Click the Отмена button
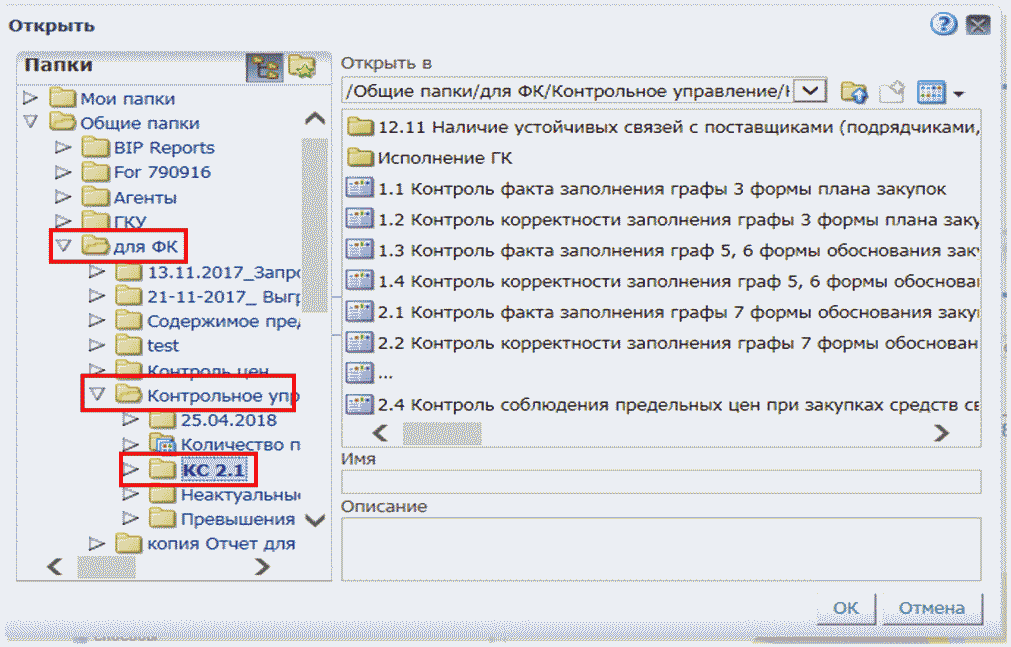Screen dimensions: 1011x647 click(930, 608)
